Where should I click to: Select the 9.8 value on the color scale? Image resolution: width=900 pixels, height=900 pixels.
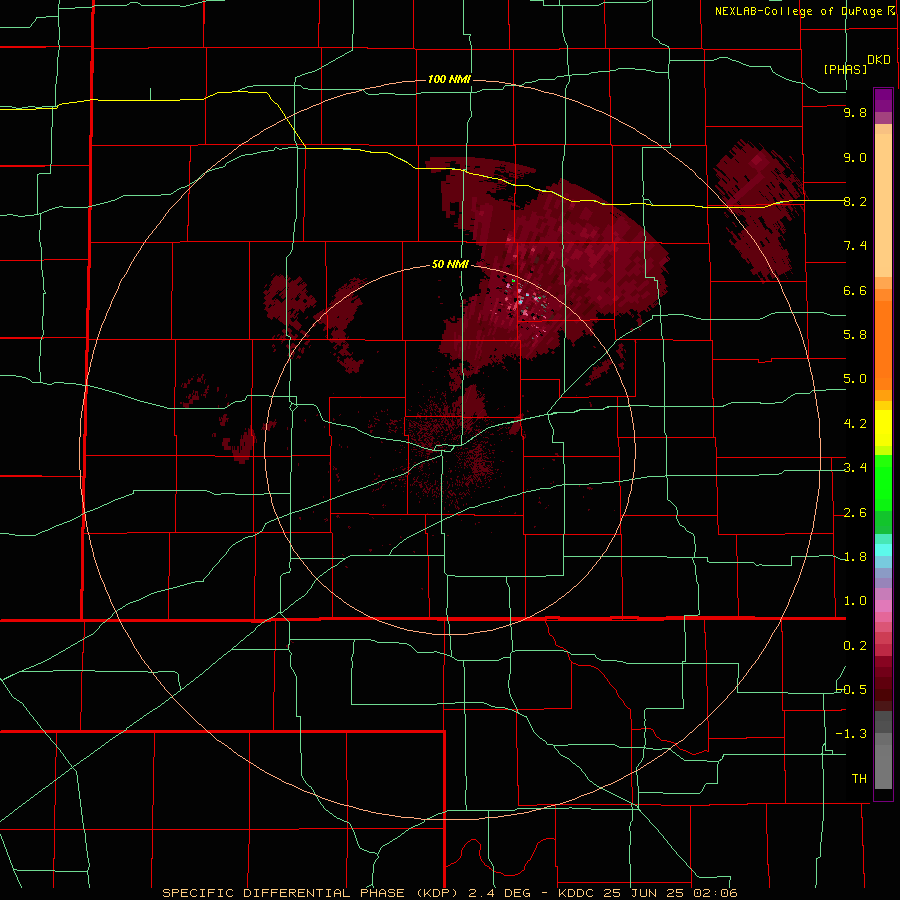[855, 112]
